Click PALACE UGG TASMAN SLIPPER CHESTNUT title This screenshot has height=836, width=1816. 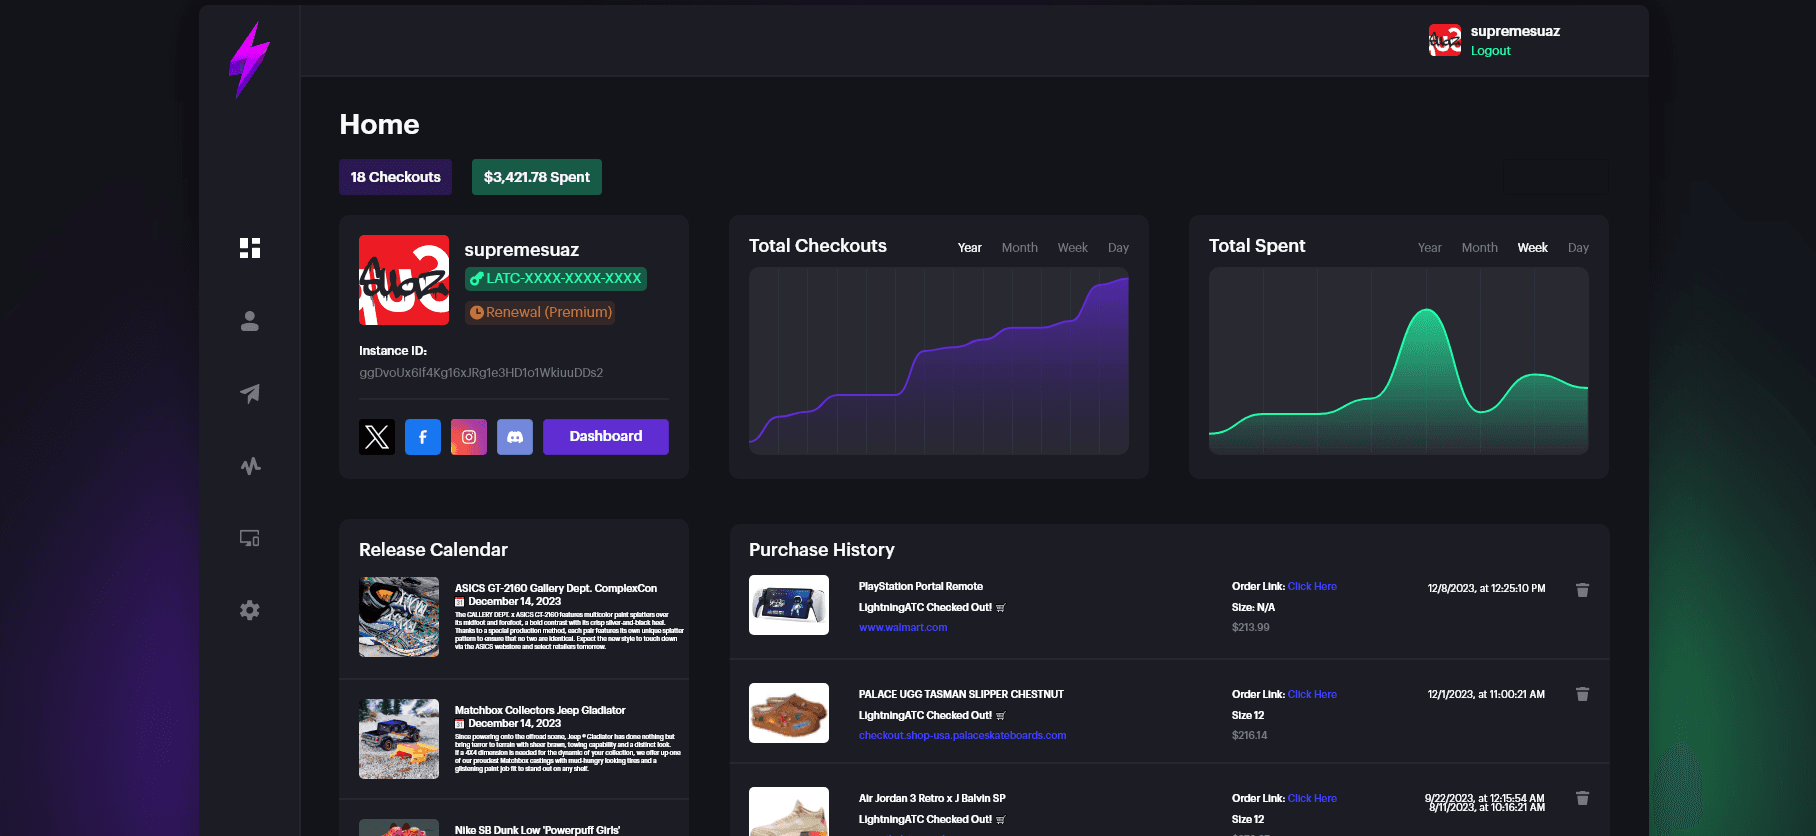tap(961, 695)
